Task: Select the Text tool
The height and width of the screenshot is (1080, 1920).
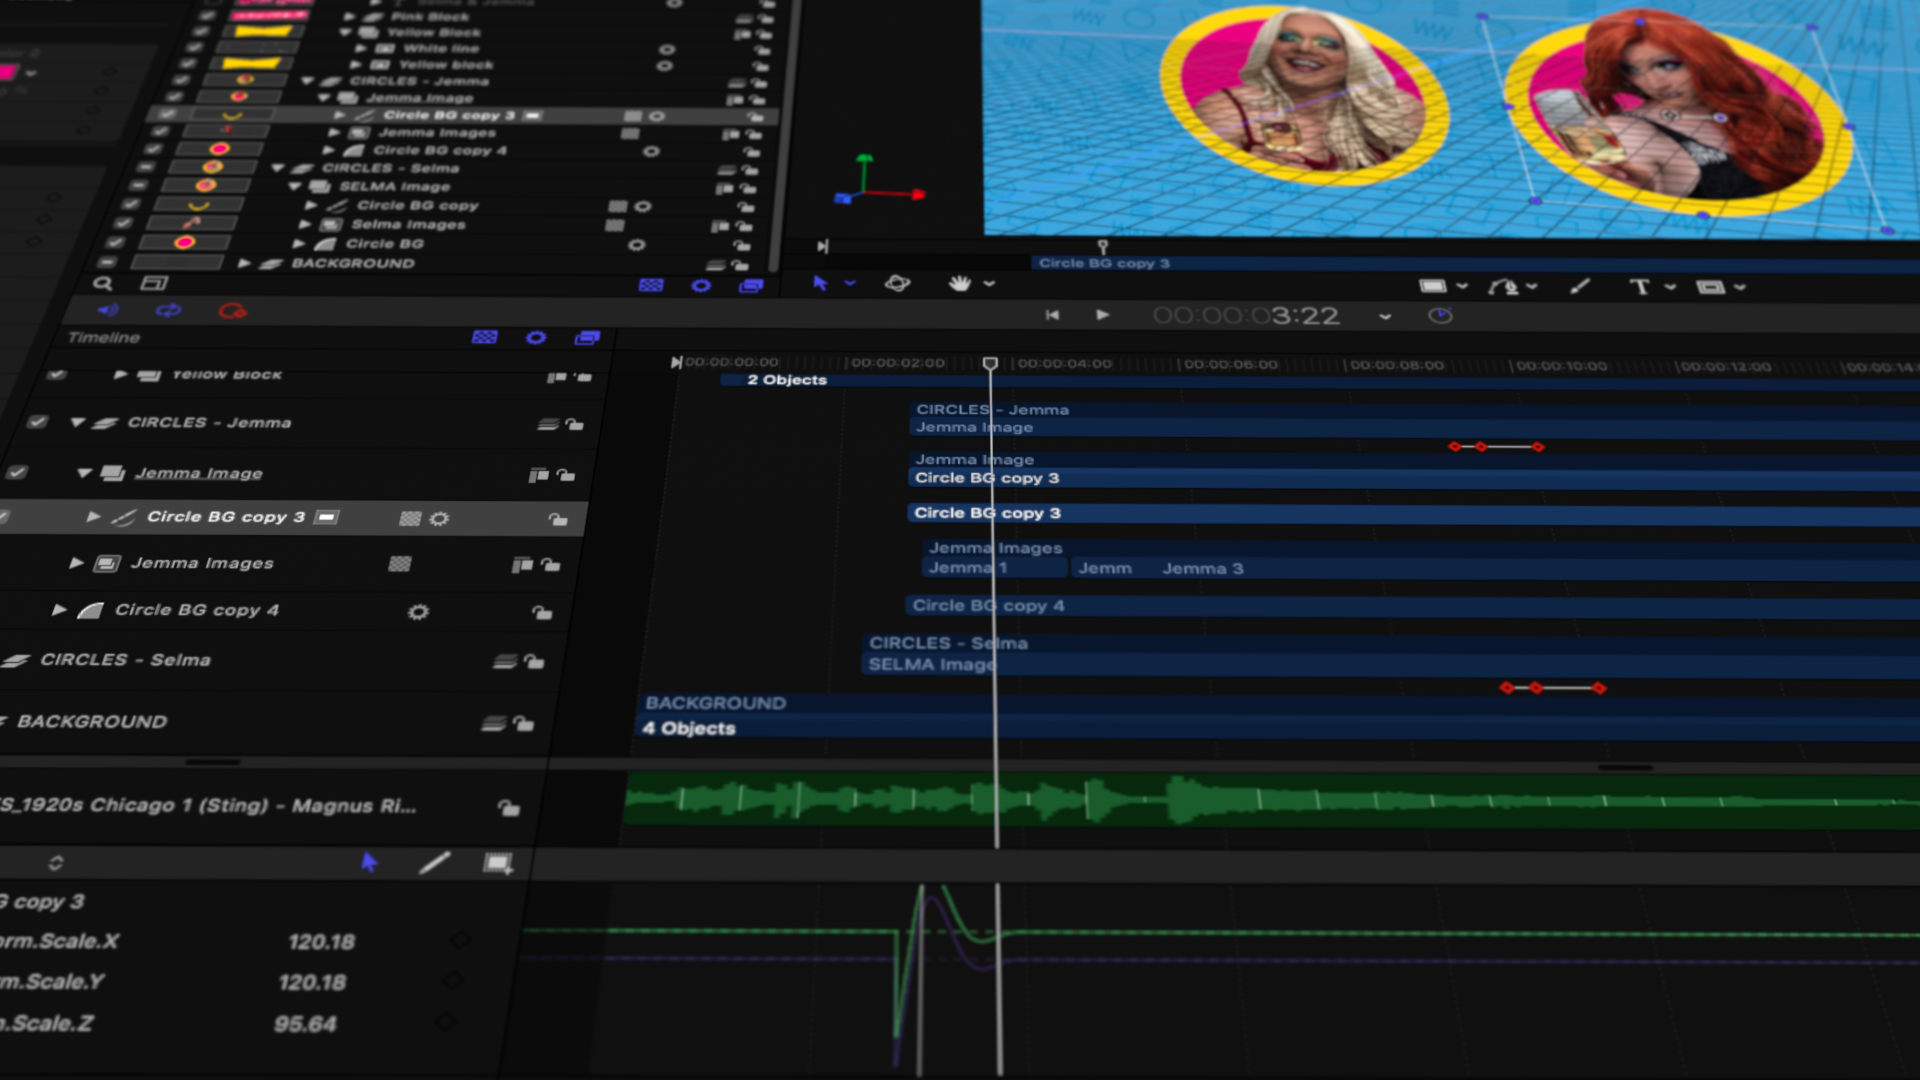Action: coord(1639,287)
